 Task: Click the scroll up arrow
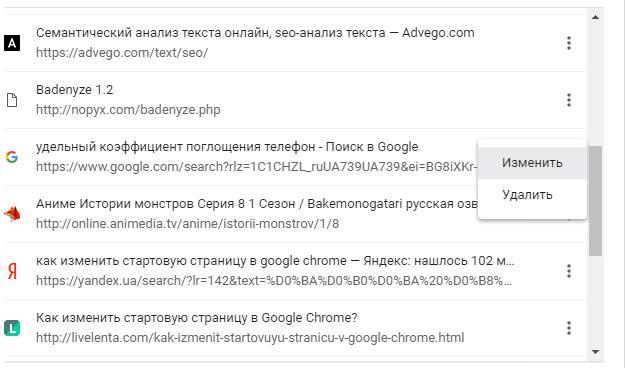pyautogui.click(x=596, y=17)
